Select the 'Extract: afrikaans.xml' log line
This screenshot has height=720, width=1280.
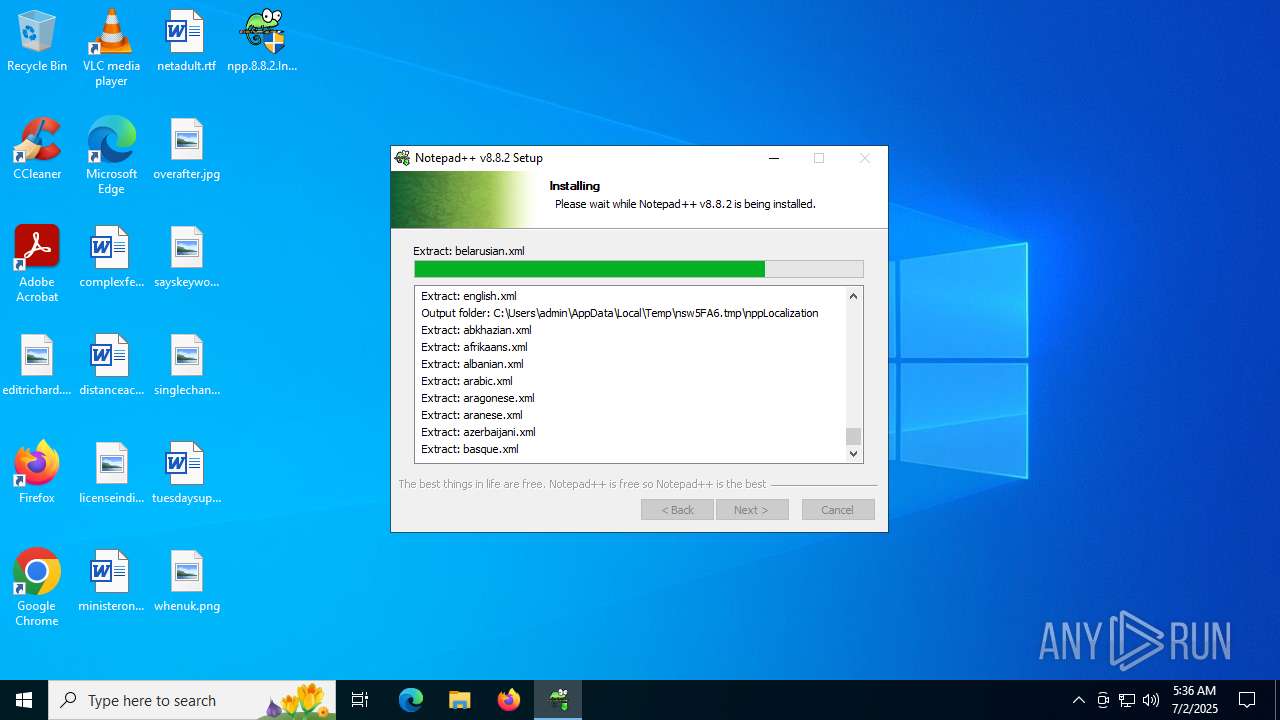click(474, 347)
